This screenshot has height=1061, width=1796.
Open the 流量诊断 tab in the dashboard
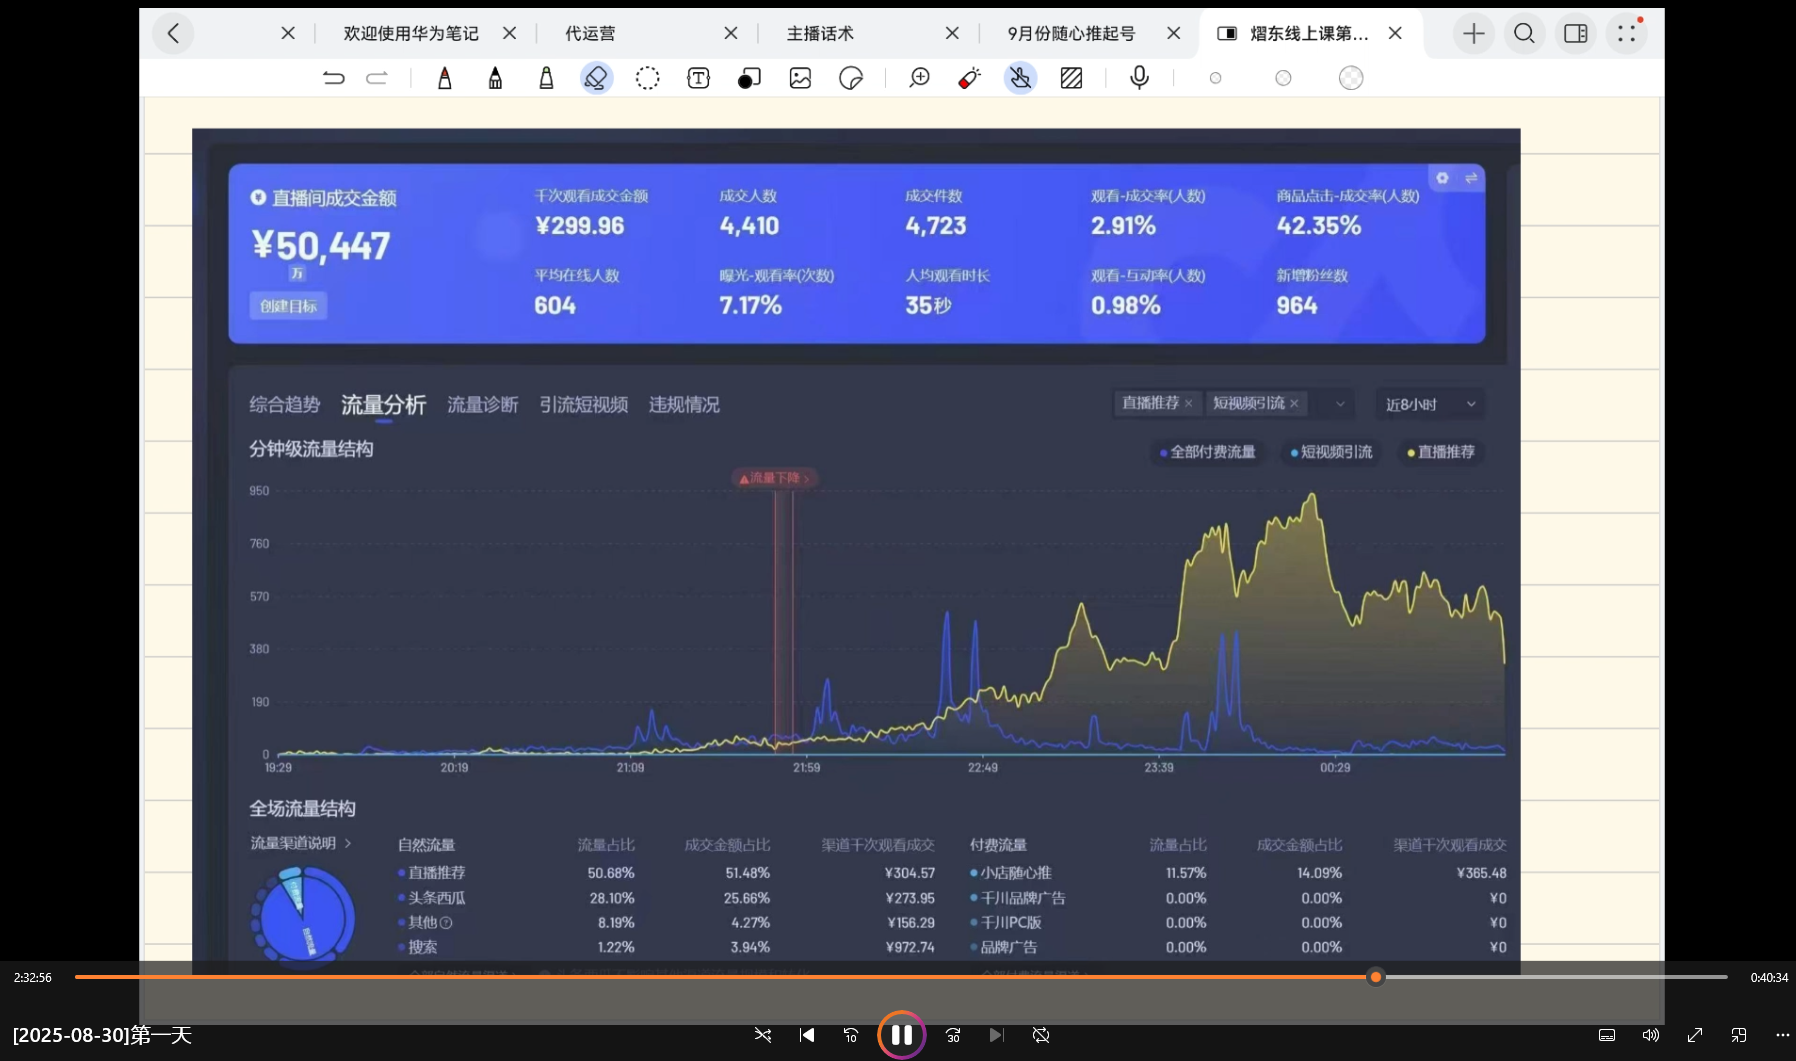pos(482,405)
